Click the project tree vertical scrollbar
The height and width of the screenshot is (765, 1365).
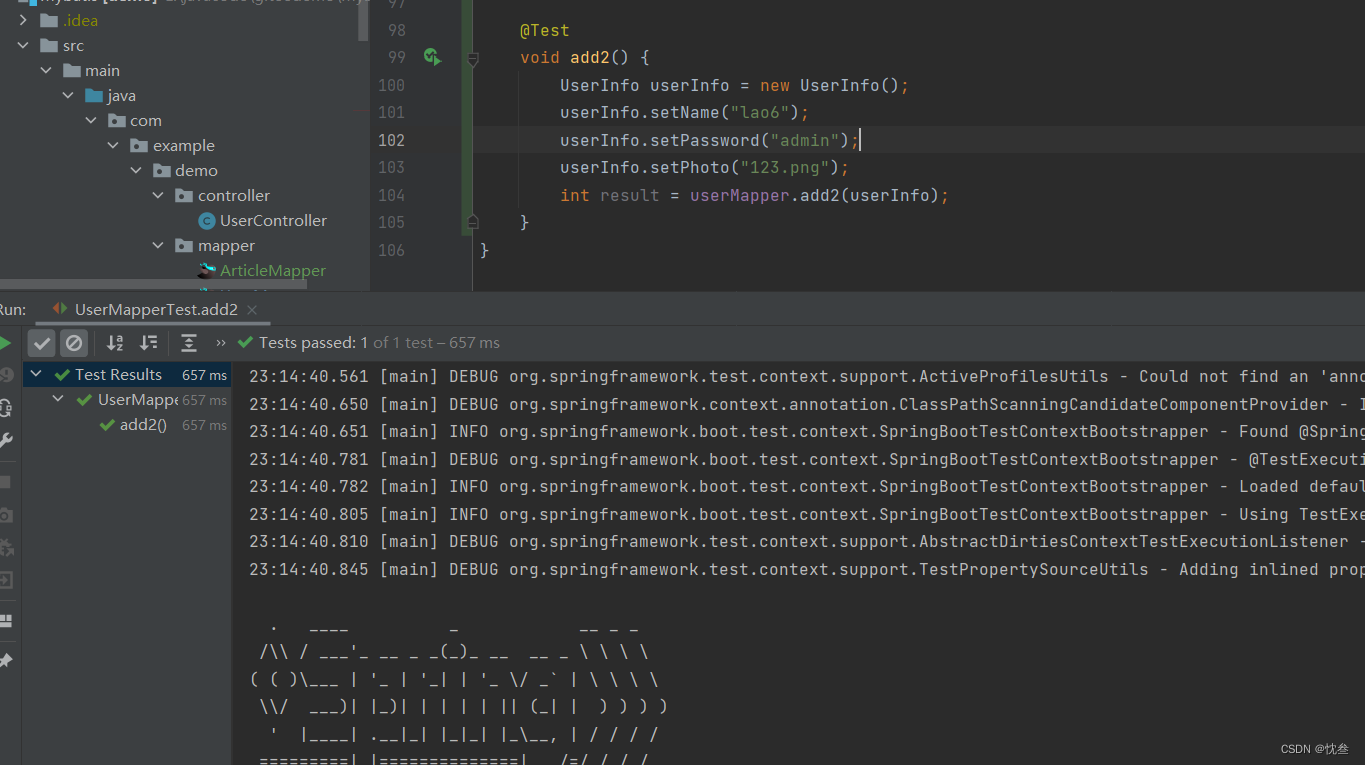click(x=364, y=20)
